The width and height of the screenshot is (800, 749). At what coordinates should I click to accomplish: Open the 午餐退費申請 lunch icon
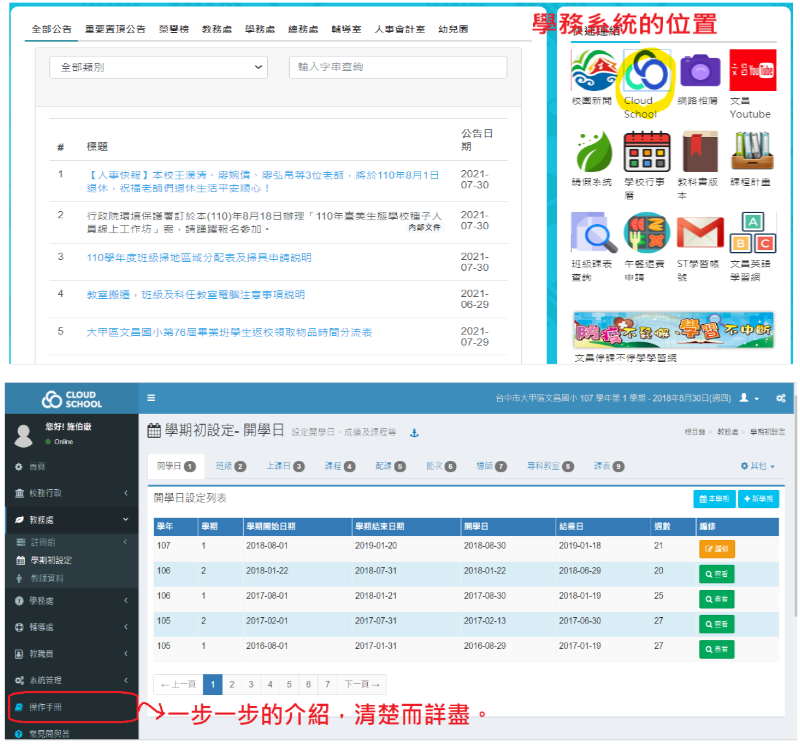coord(645,232)
